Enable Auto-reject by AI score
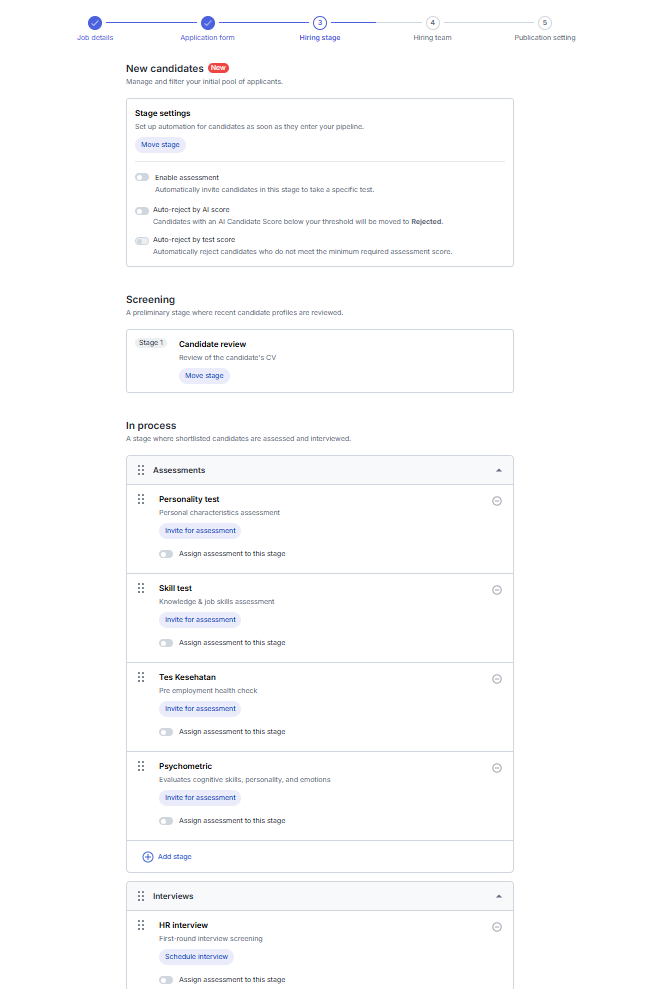Image resolution: width=649 pixels, height=989 pixels. 142,210
